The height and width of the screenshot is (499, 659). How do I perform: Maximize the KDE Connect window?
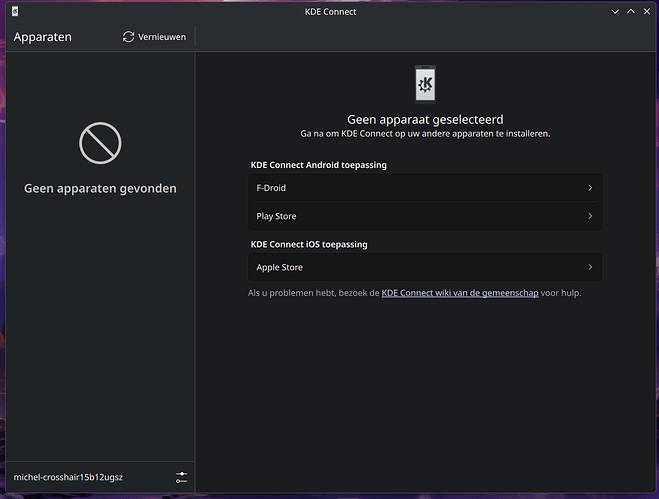pyautogui.click(x=631, y=12)
